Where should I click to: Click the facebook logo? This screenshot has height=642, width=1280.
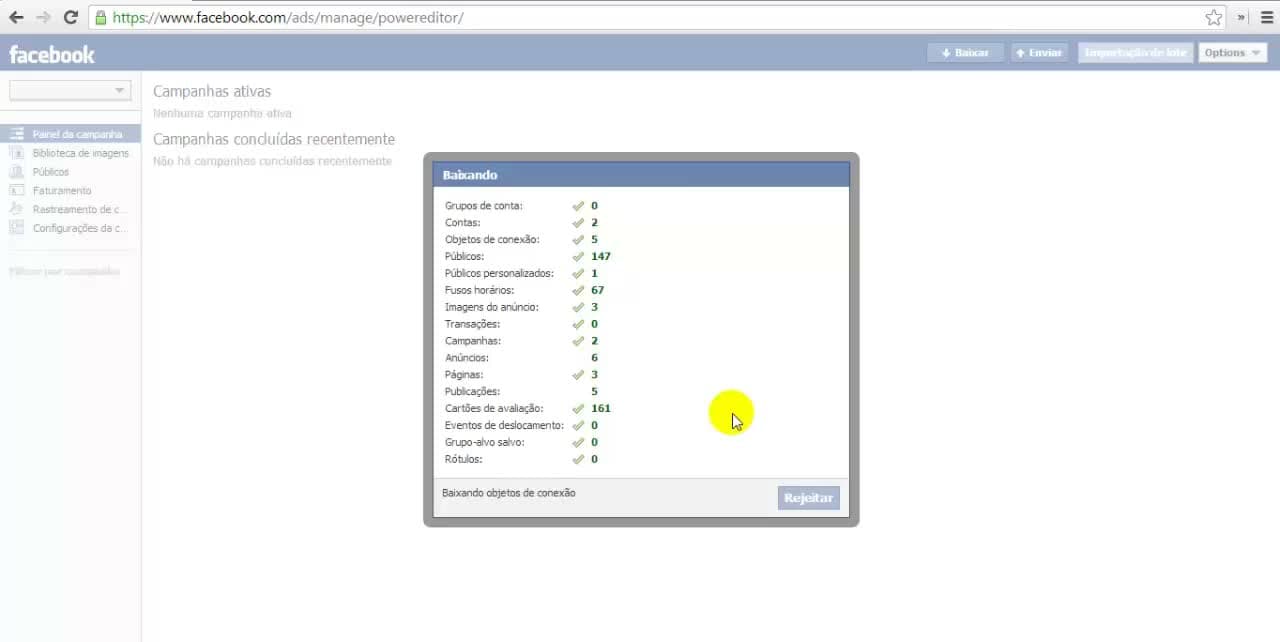52,54
